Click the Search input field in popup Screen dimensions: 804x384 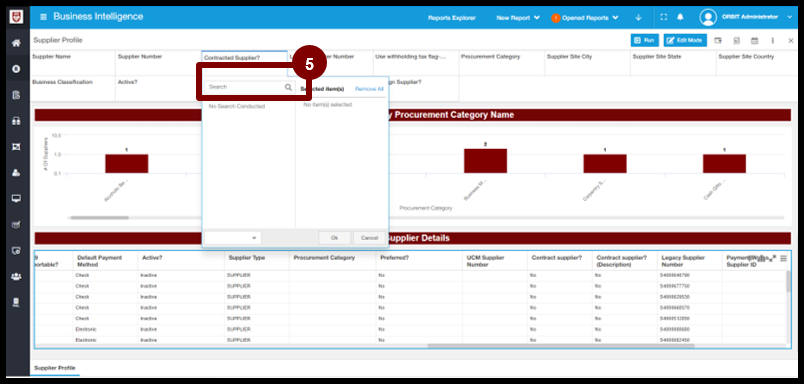tap(245, 87)
